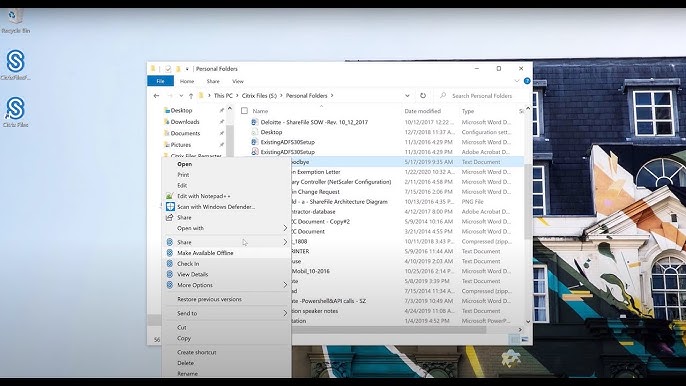Click the quick access properties checkmark icon
The height and width of the screenshot is (386, 686).
click(x=168, y=69)
